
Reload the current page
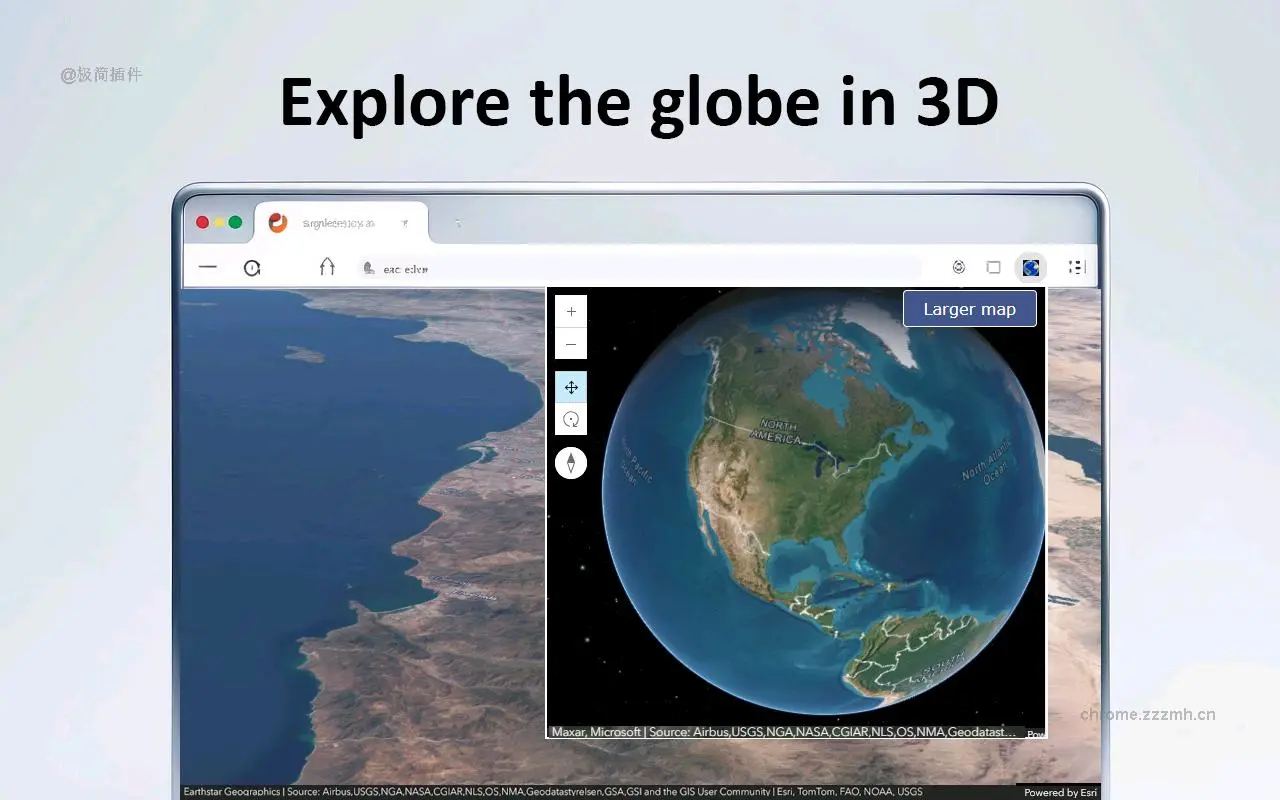coord(251,267)
